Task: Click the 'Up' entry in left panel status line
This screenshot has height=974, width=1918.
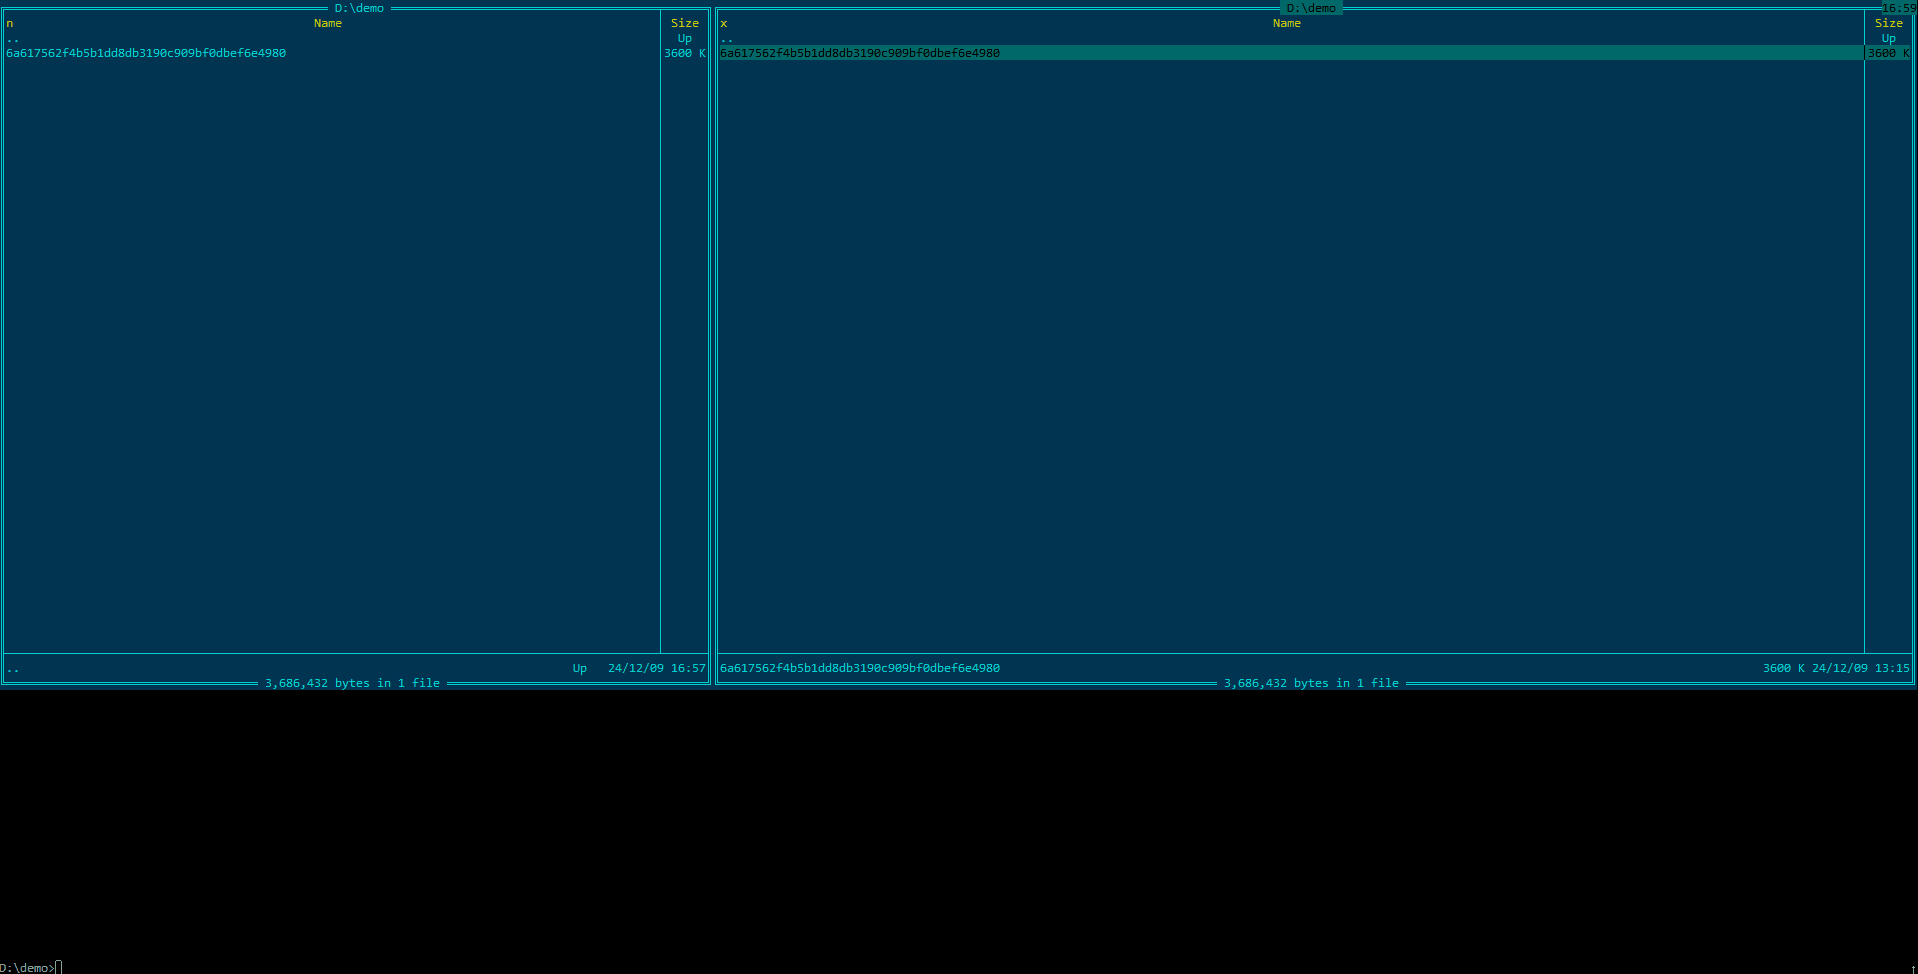Action: click(580, 668)
